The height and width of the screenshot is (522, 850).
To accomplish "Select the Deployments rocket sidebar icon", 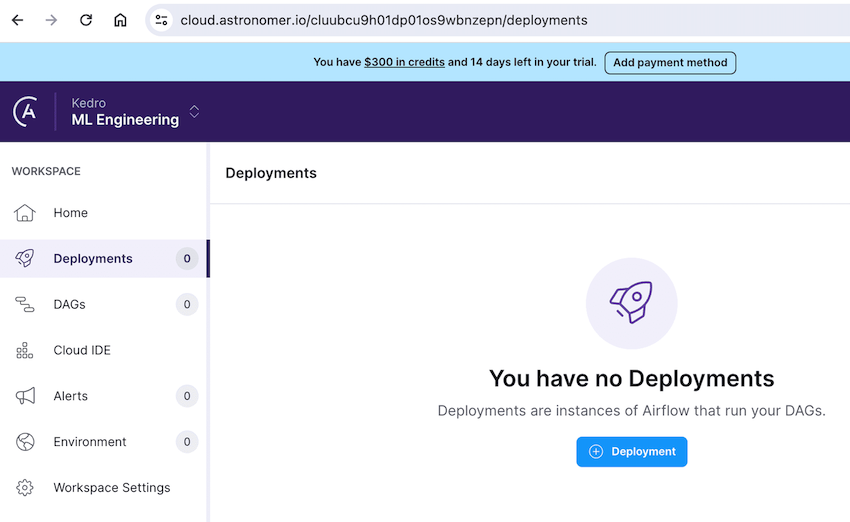I will point(25,259).
